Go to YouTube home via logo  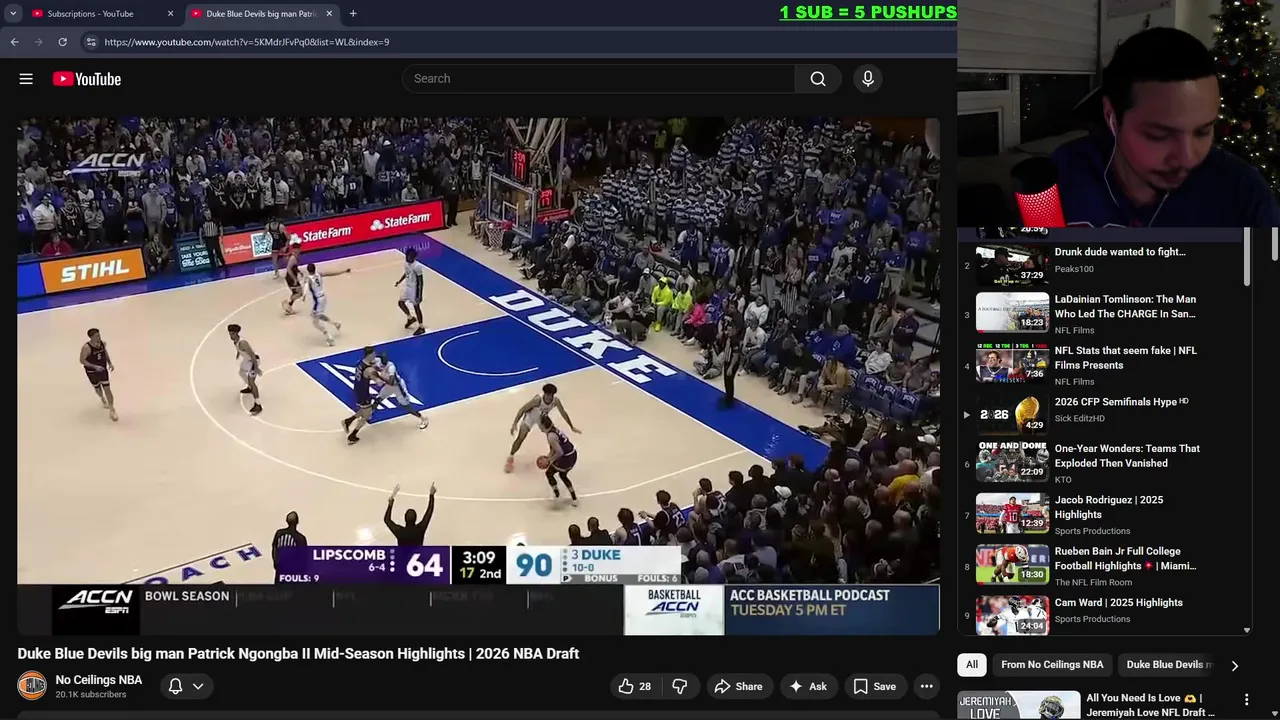(x=87, y=79)
